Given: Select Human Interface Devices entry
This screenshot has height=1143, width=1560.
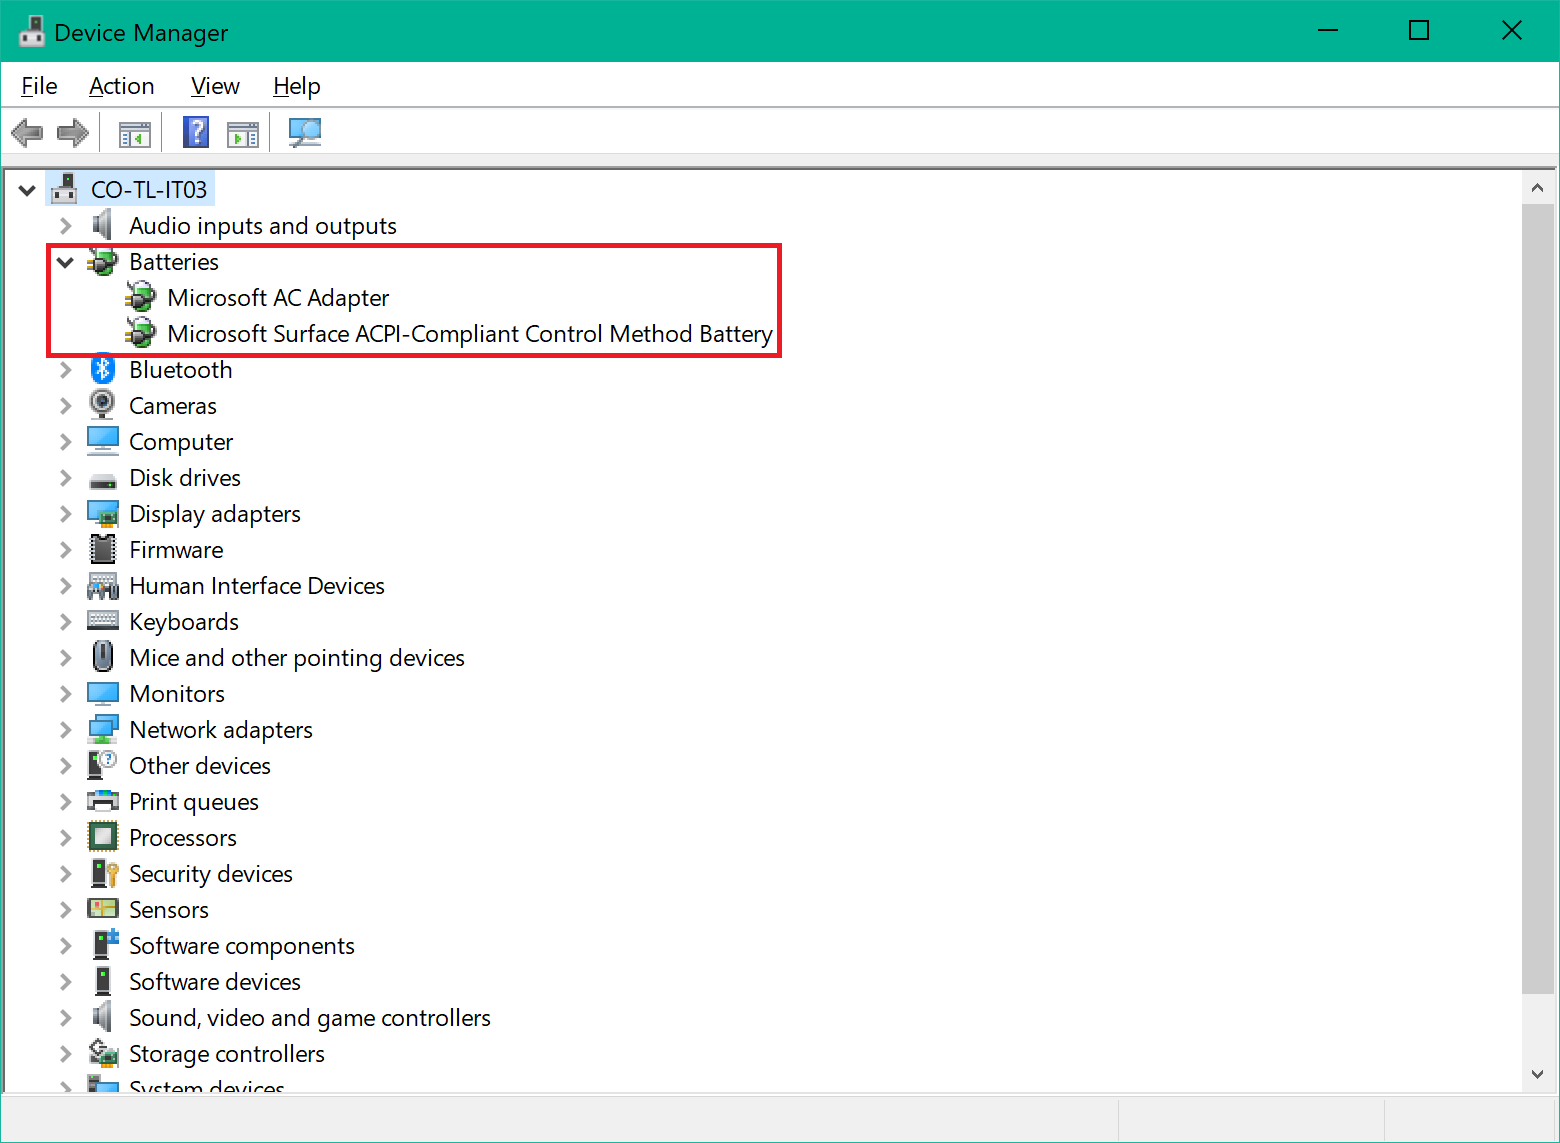Looking at the screenshot, I should pos(257,586).
